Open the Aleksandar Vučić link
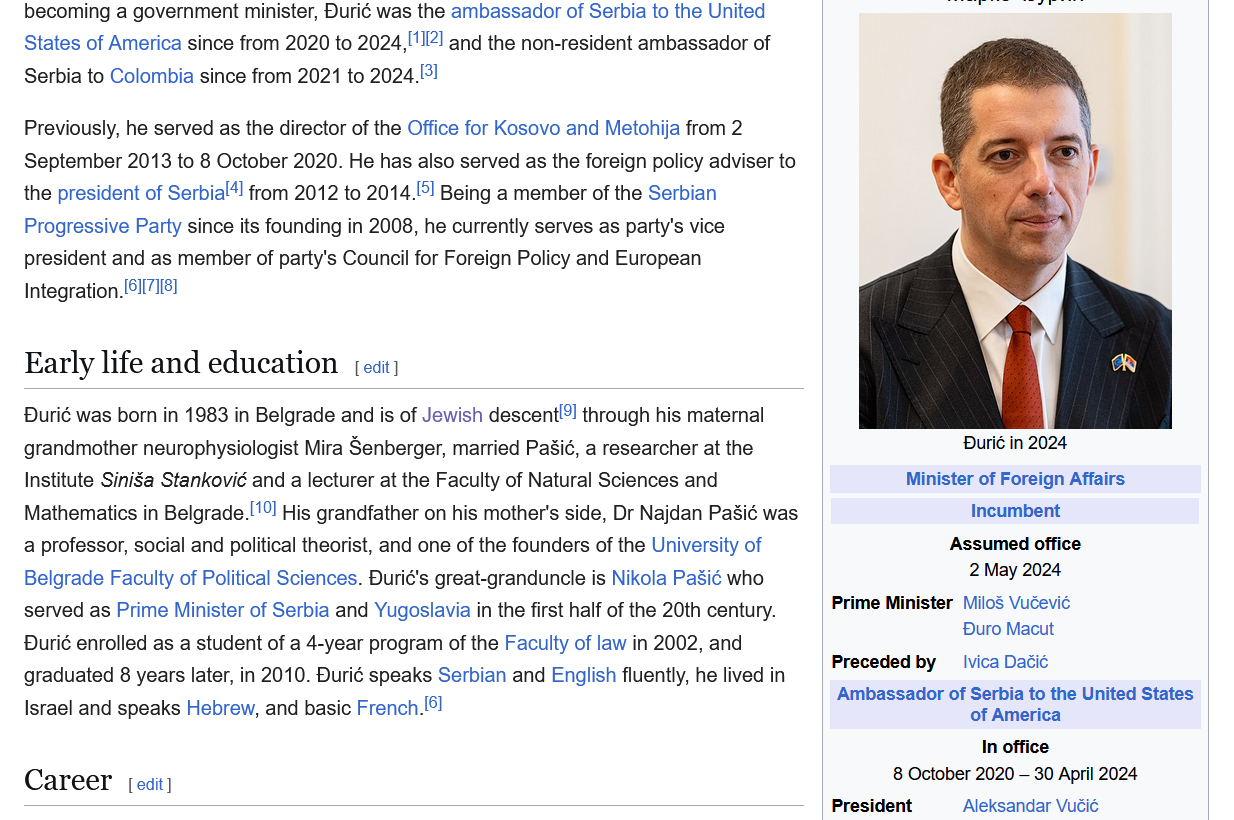Viewport: 1234px width, 820px height. [x=1030, y=806]
